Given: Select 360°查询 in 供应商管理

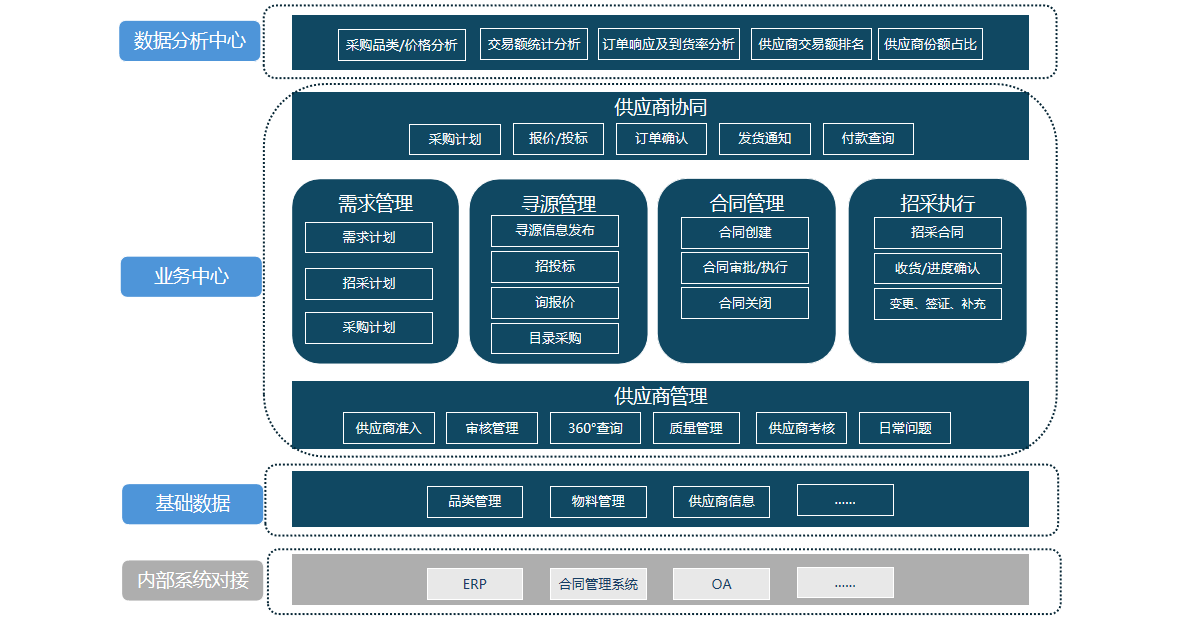Looking at the screenshot, I should 595,428.
